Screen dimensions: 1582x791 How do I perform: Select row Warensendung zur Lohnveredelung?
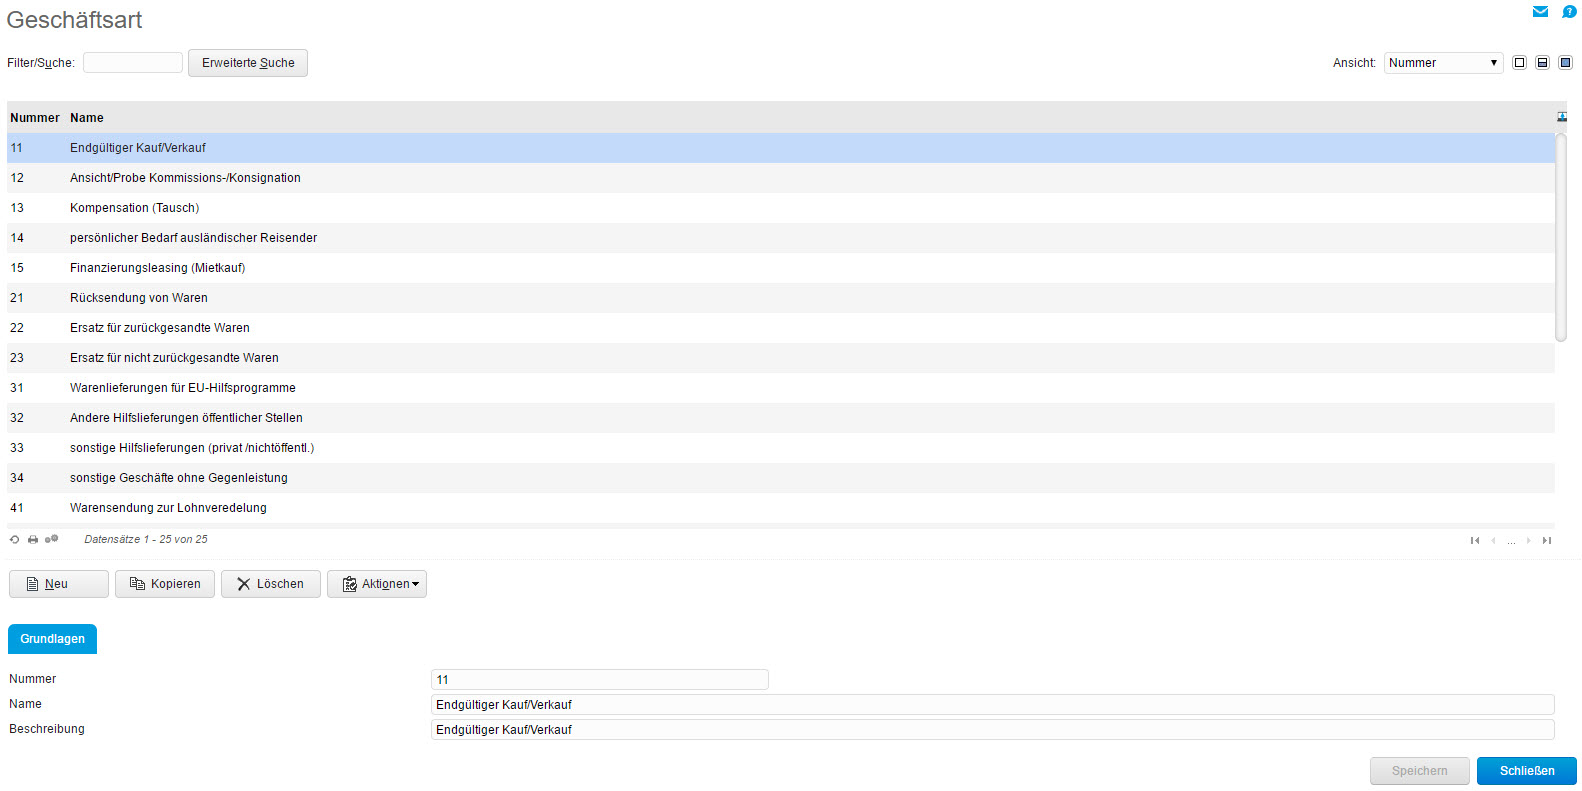(x=781, y=508)
